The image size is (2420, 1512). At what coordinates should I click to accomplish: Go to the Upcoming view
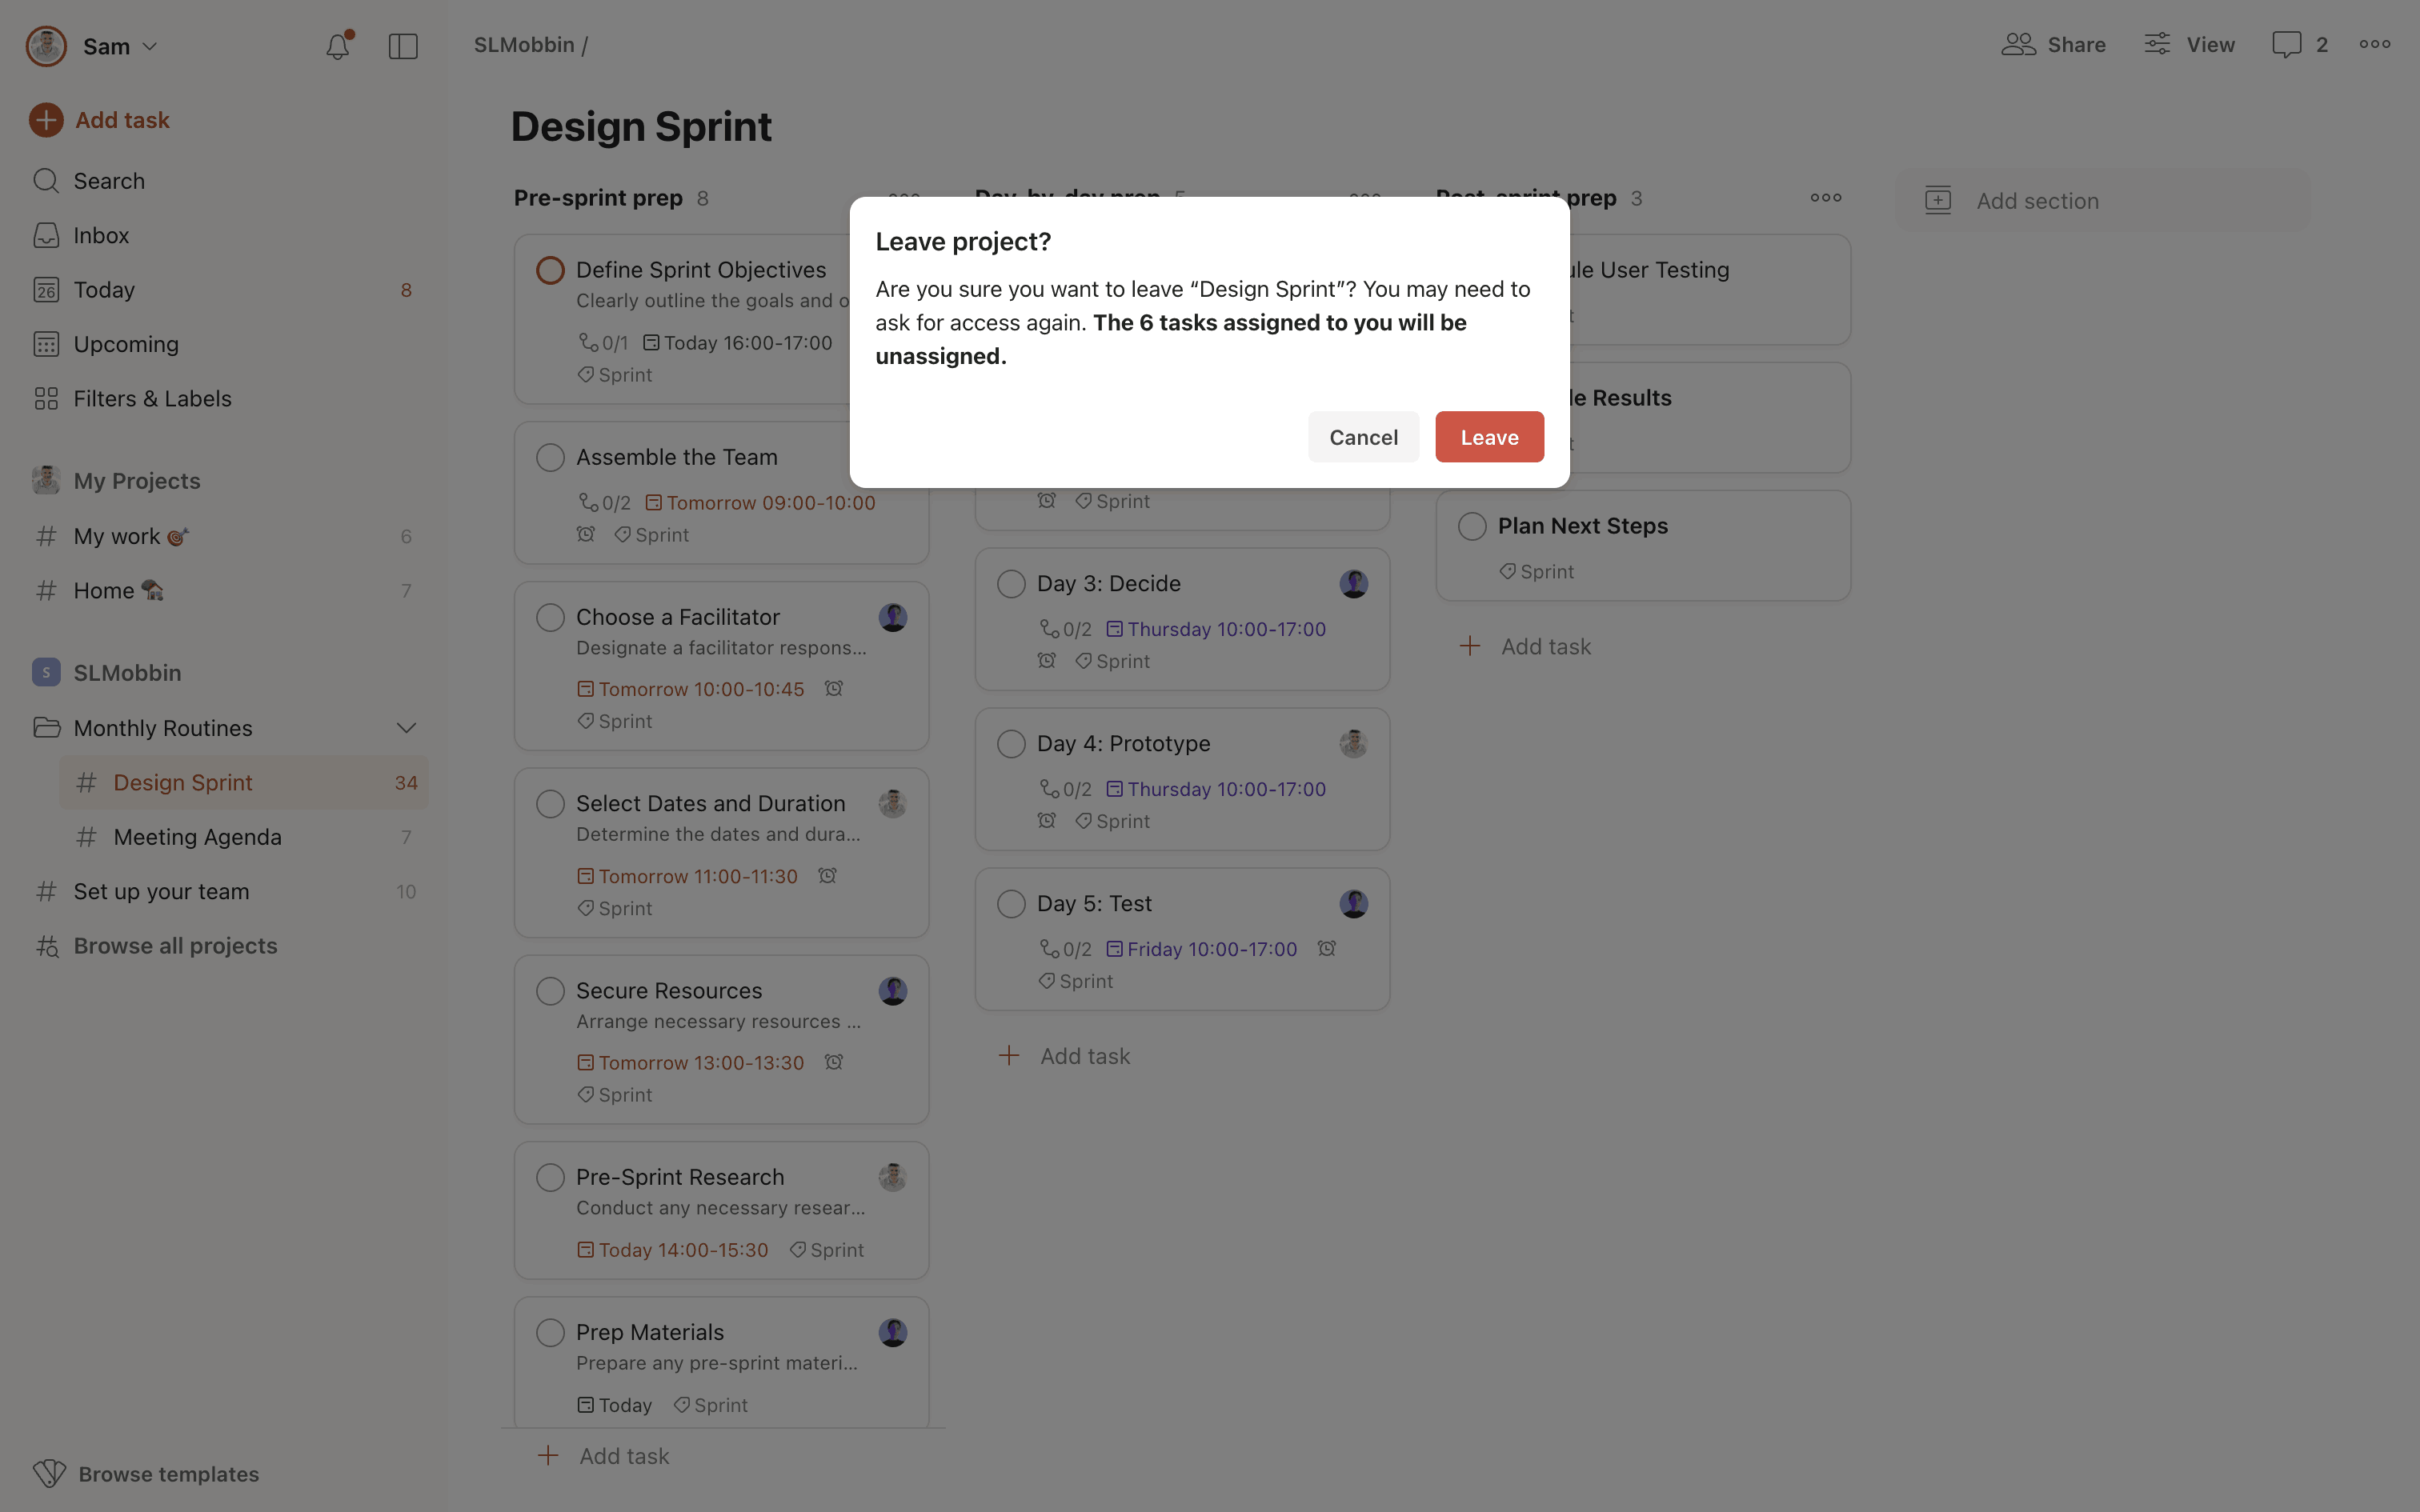point(126,344)
